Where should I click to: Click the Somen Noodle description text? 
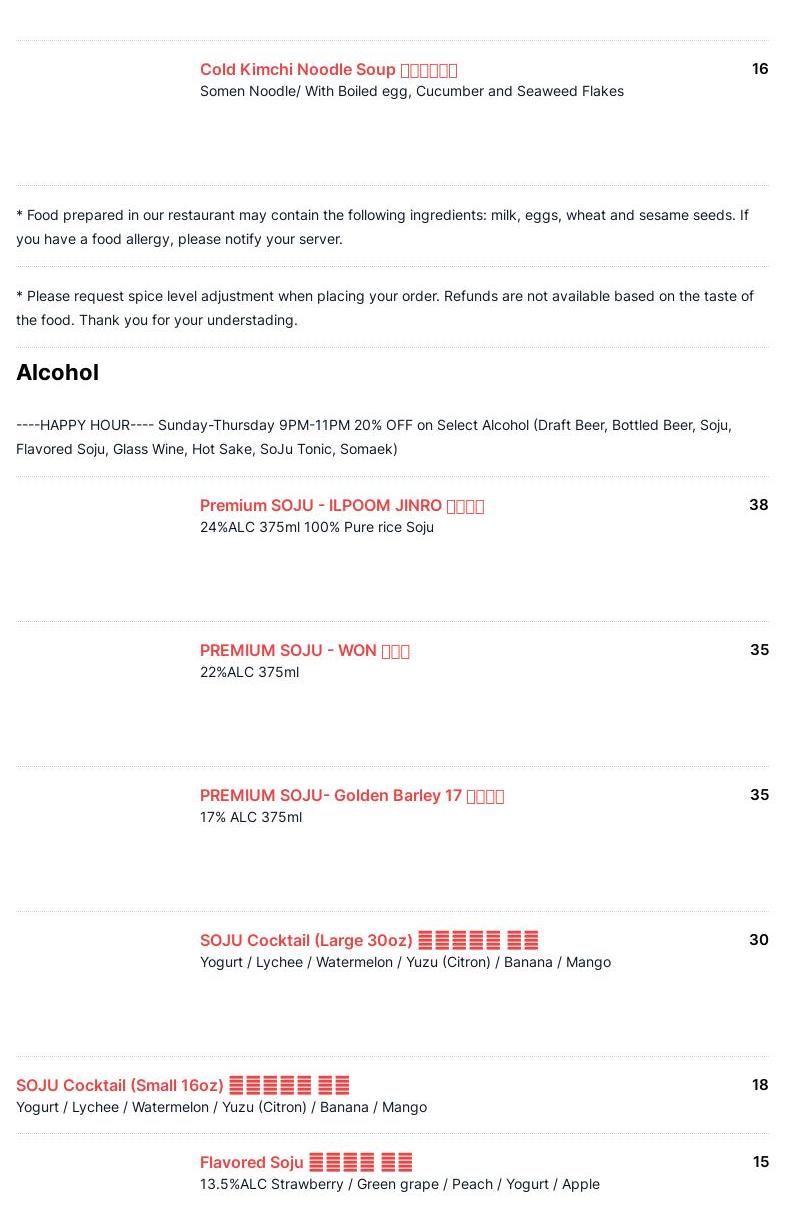tap(411, 91)
